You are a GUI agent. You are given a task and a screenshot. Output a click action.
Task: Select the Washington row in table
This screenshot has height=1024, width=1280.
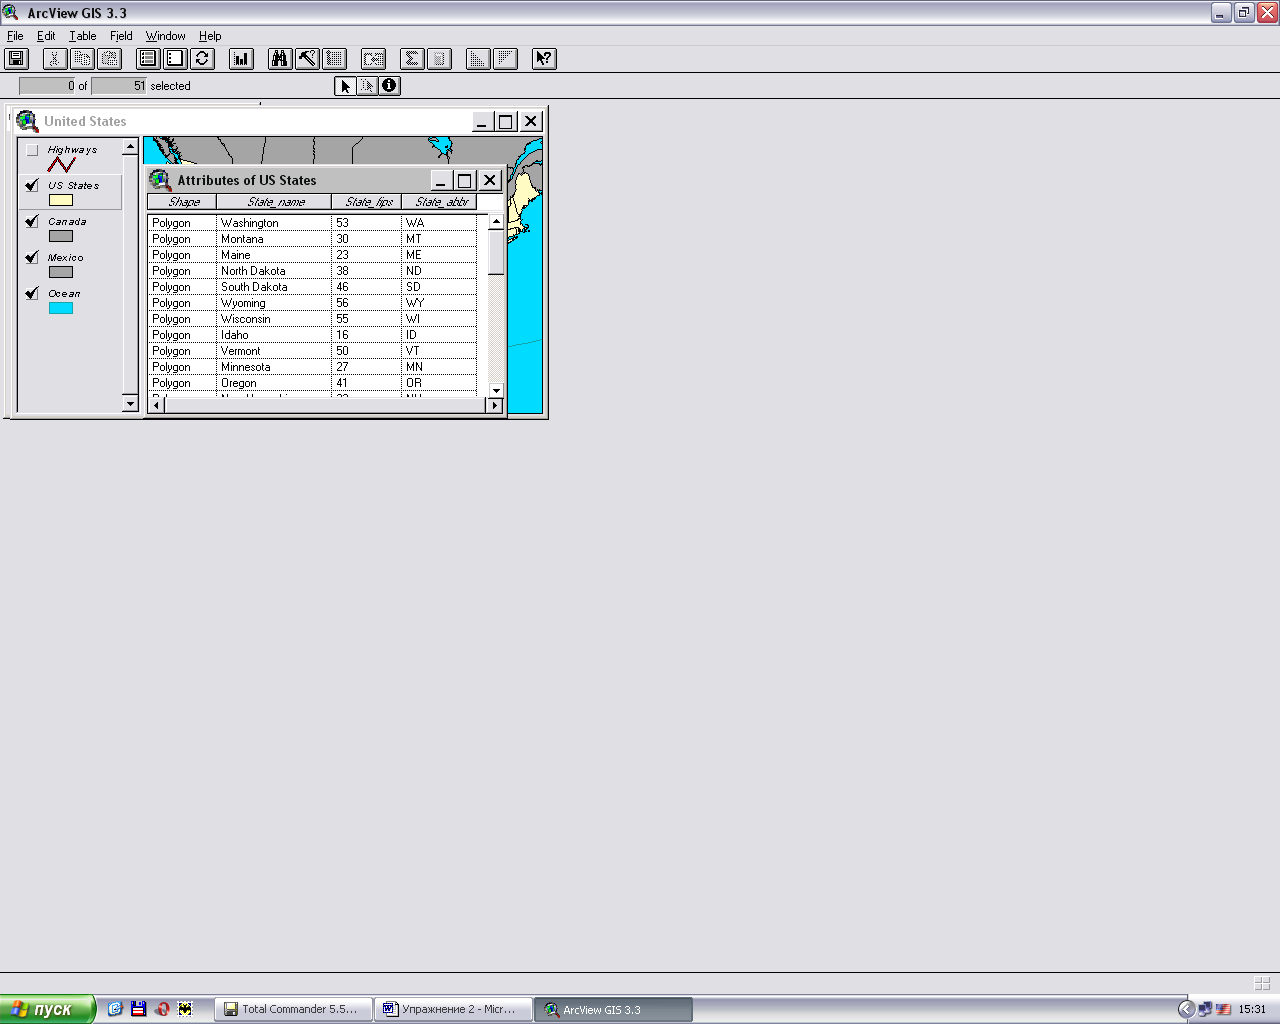[x=312, y=223]
